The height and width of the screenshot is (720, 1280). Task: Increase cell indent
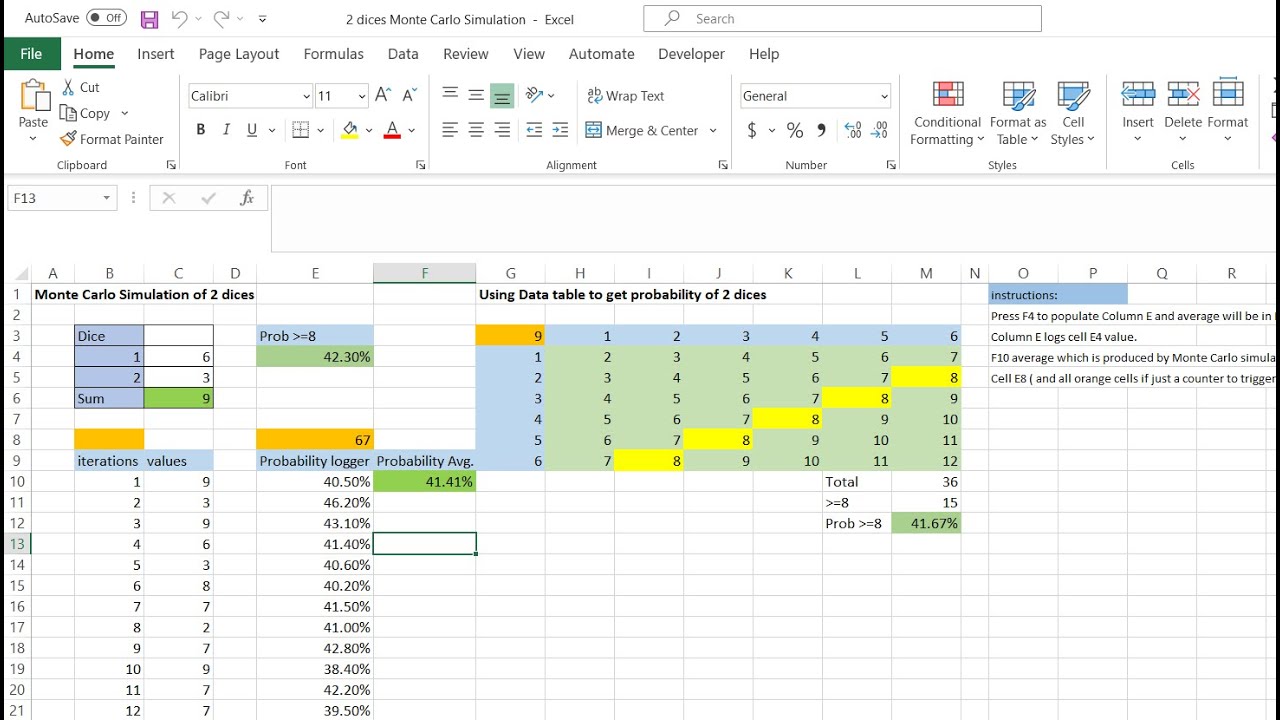tap(560, 130)
